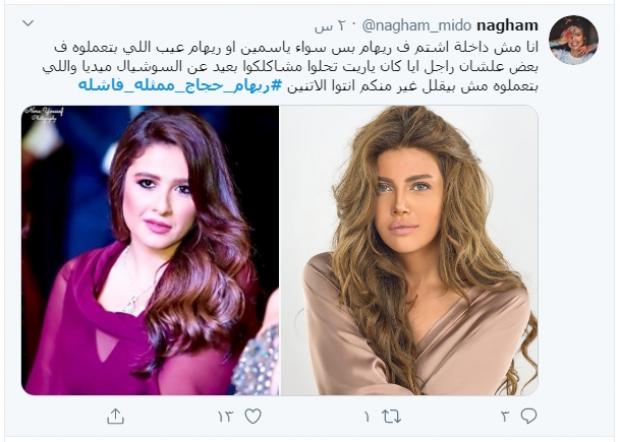
Task: Open nagham's round profile avatar
Action: click(x=573, y=40)
